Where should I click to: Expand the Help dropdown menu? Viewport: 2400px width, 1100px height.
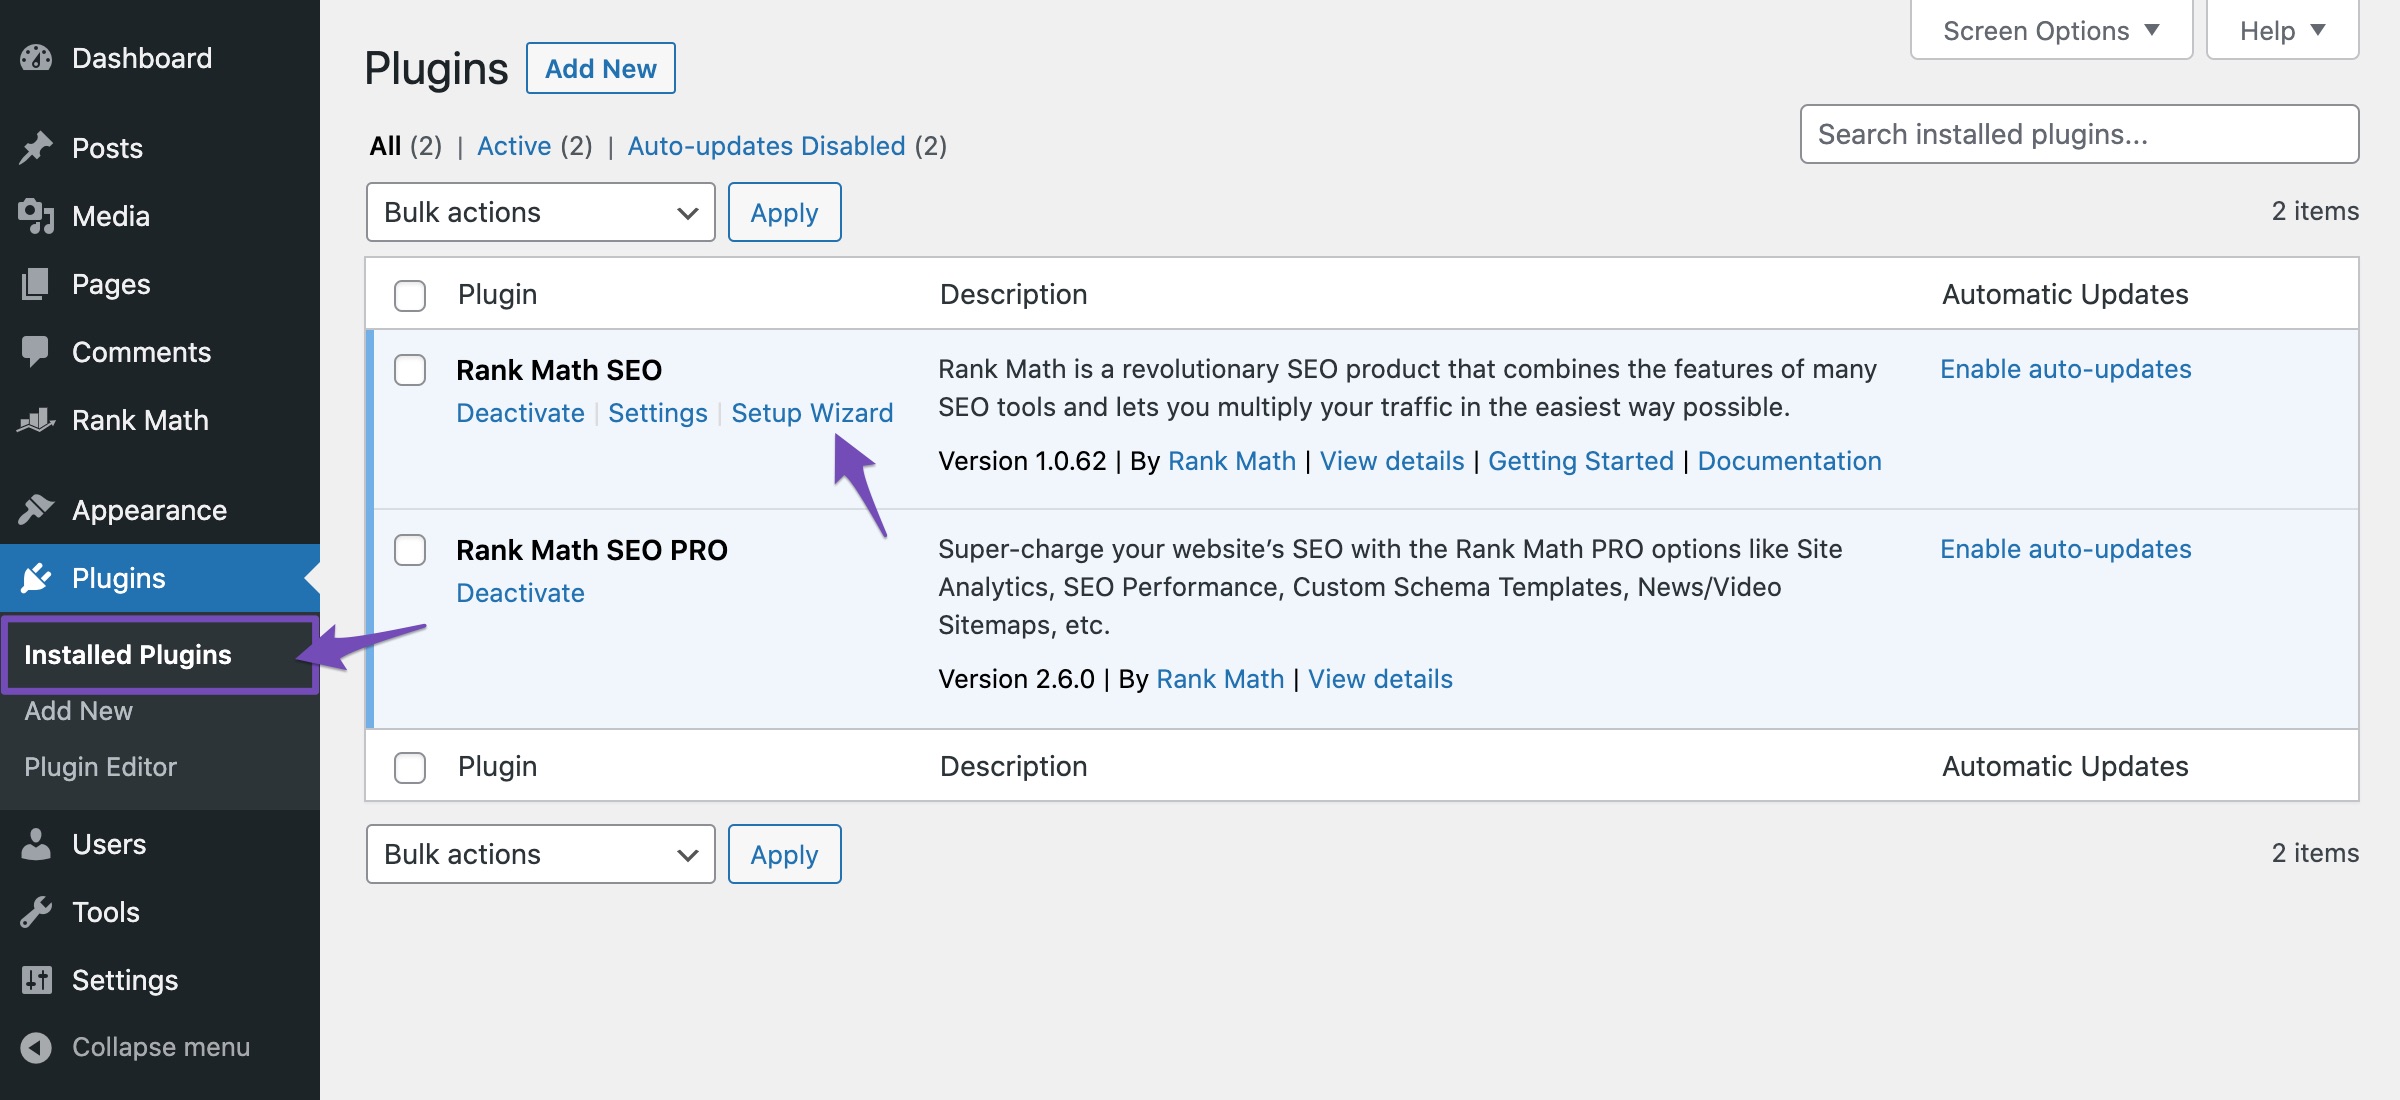2282,26
